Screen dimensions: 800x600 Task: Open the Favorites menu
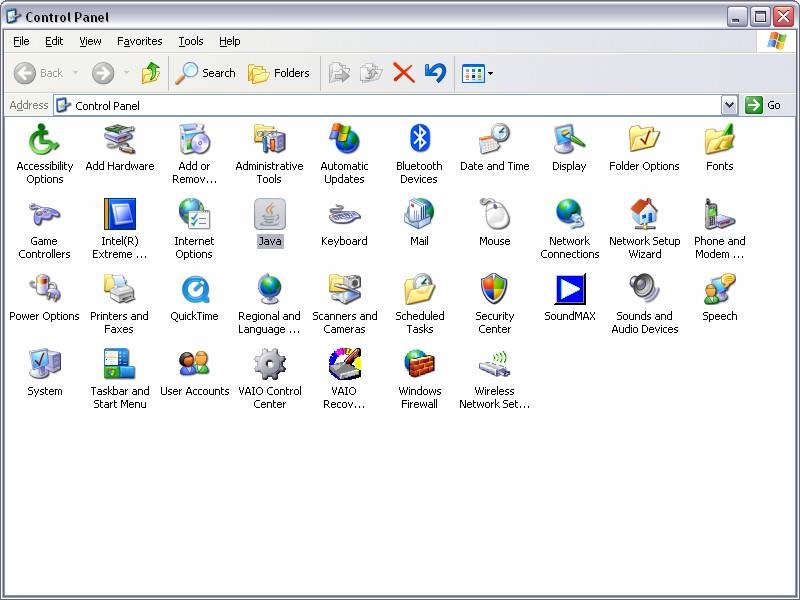(x=139, y=41)
